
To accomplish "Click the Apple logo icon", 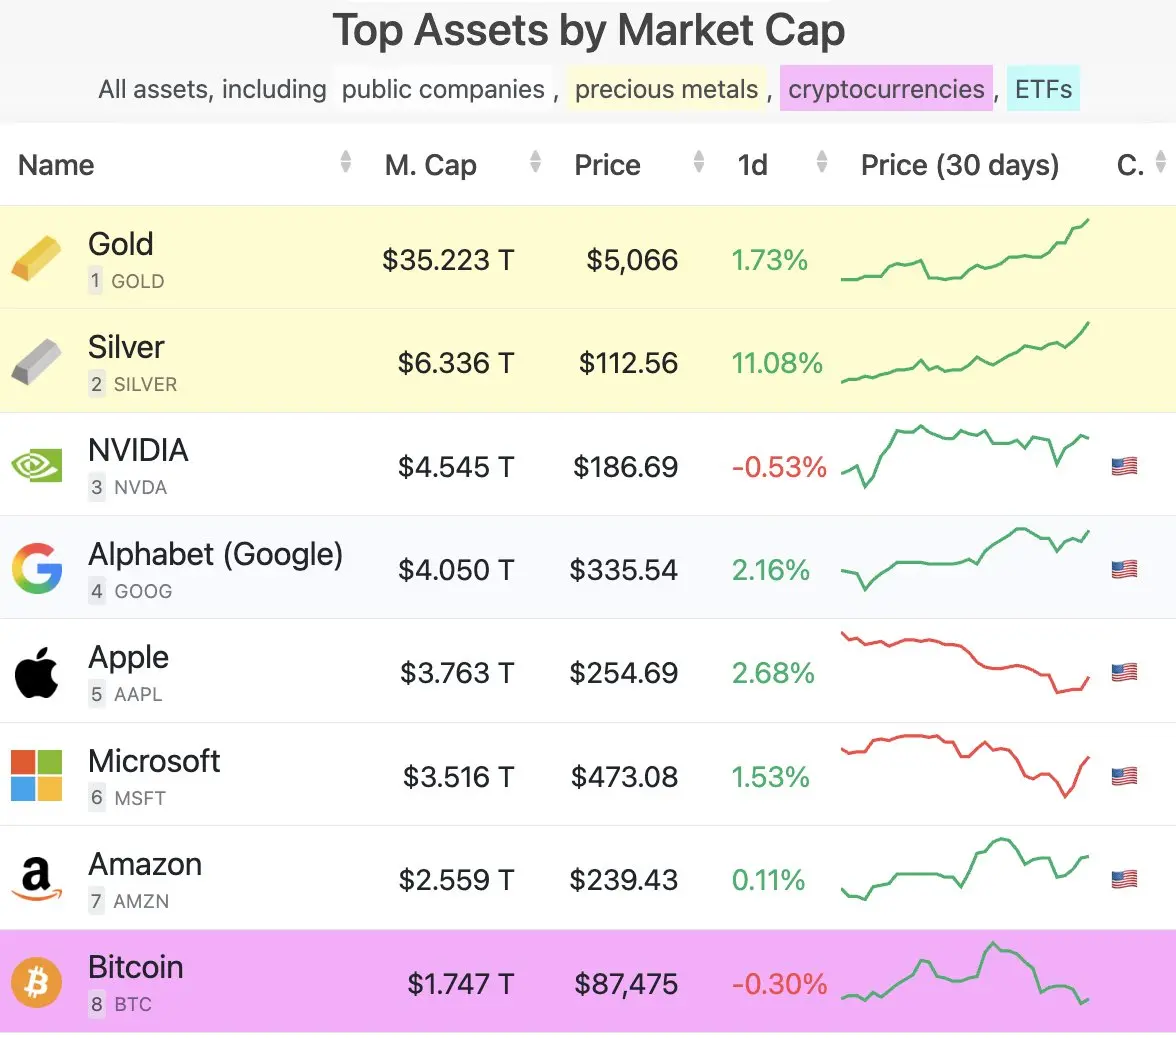I will pyautogui.click(x=36, y=671).
